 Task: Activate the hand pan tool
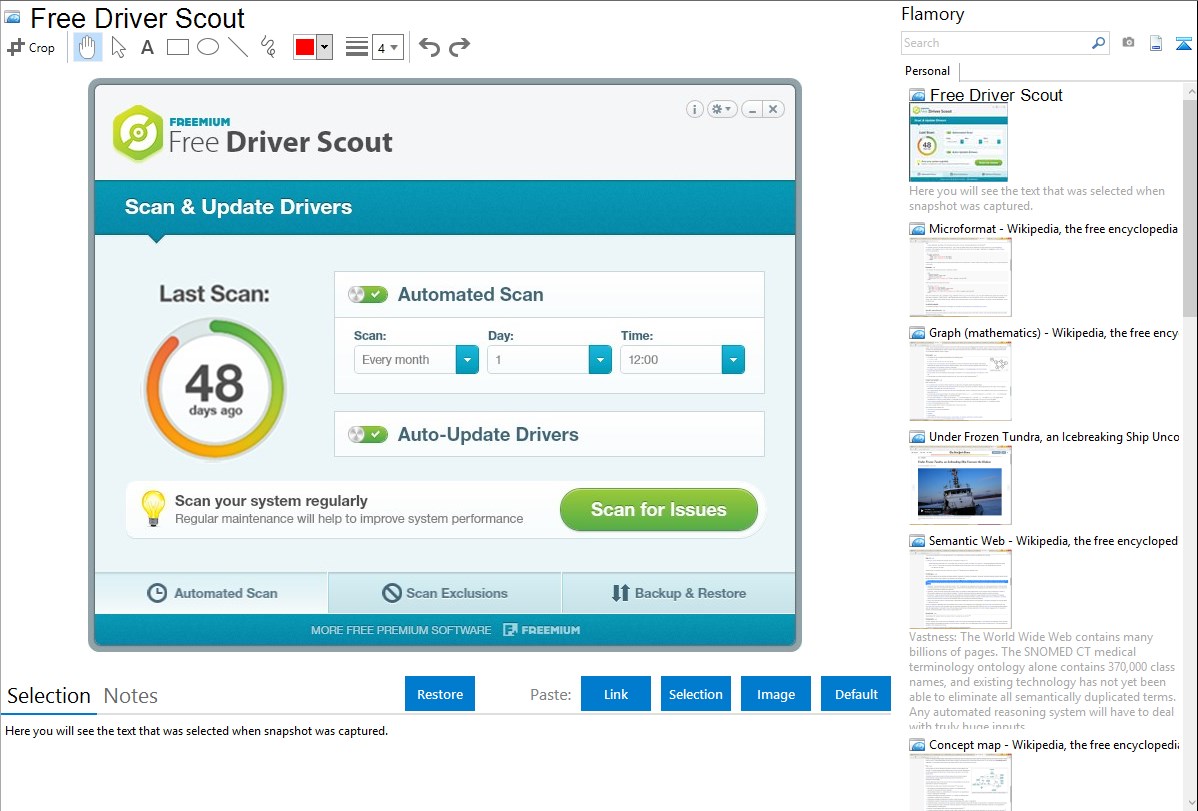pyautogui.click(x=88, y=47)
